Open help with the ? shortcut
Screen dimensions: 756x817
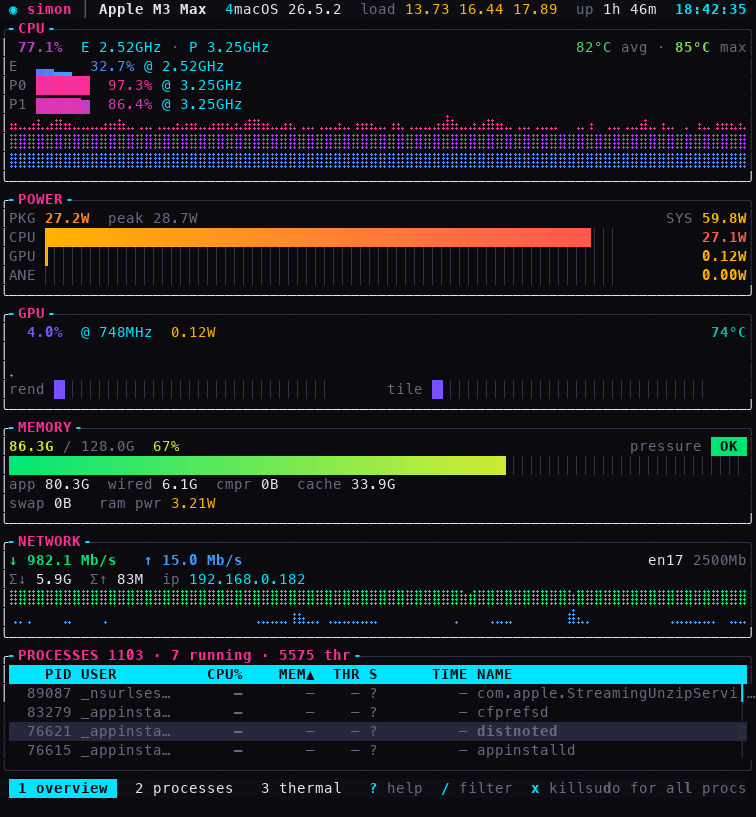(396, 788)
